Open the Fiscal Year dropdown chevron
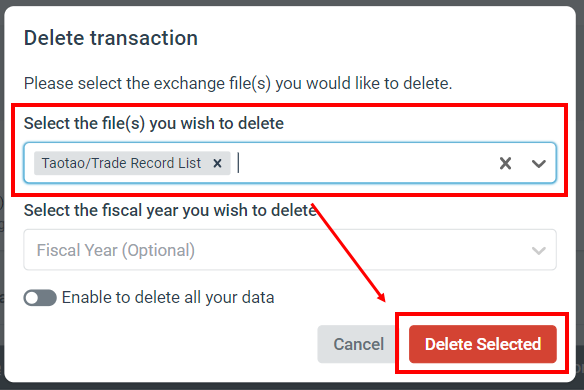 (538, 250)
